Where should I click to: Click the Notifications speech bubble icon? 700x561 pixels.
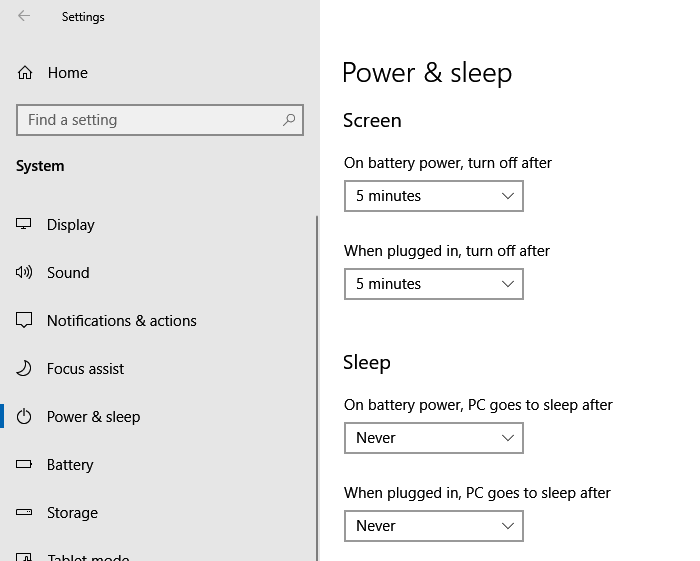point(24,320)
